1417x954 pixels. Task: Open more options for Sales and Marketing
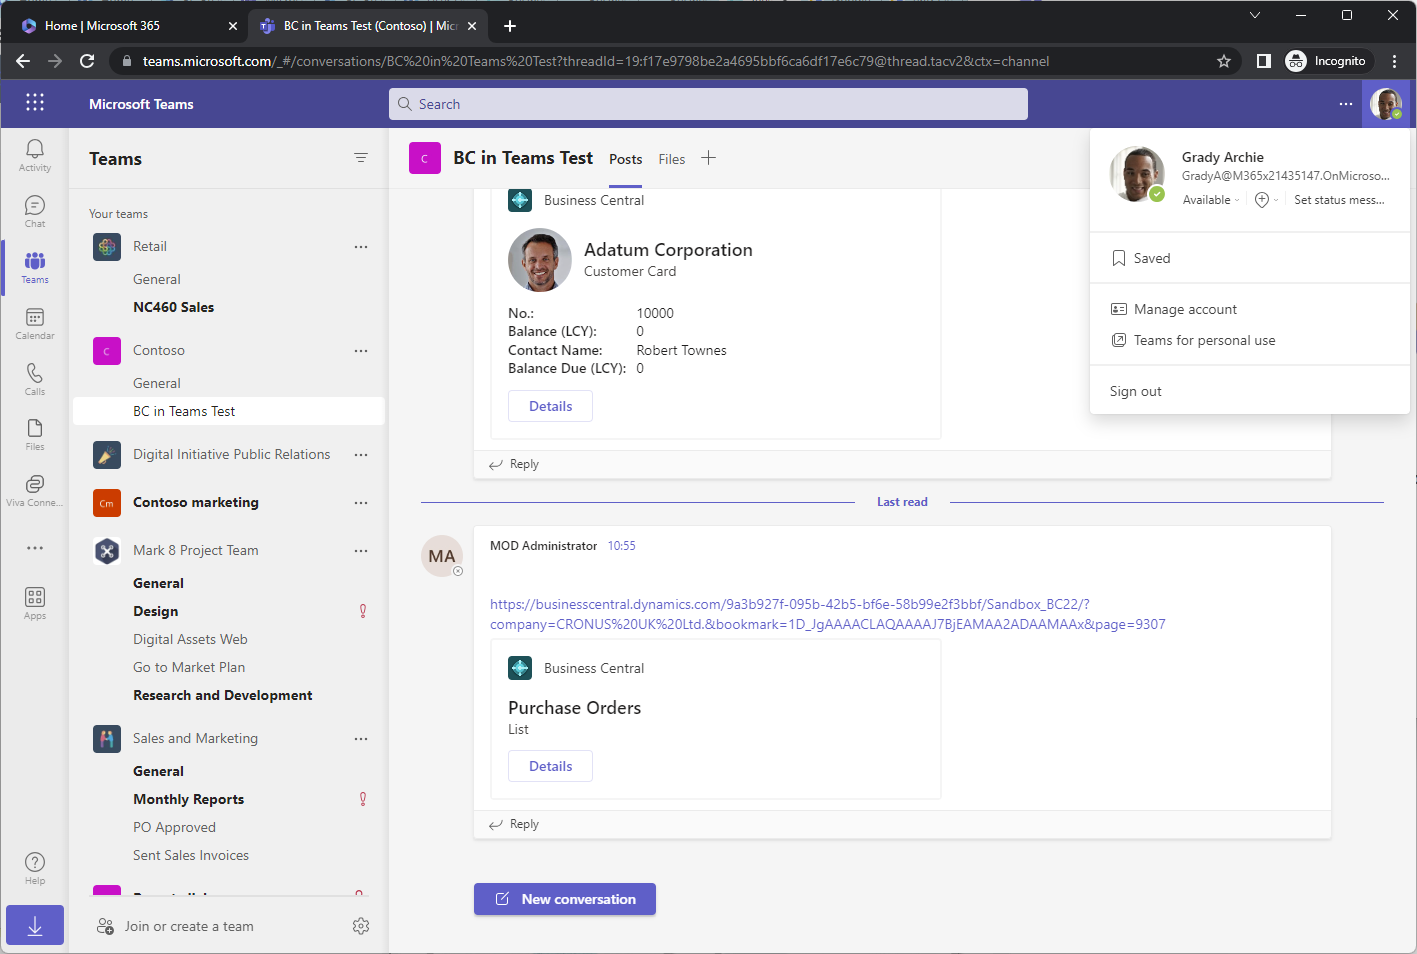pyautogui.click(x=361, y=739)
